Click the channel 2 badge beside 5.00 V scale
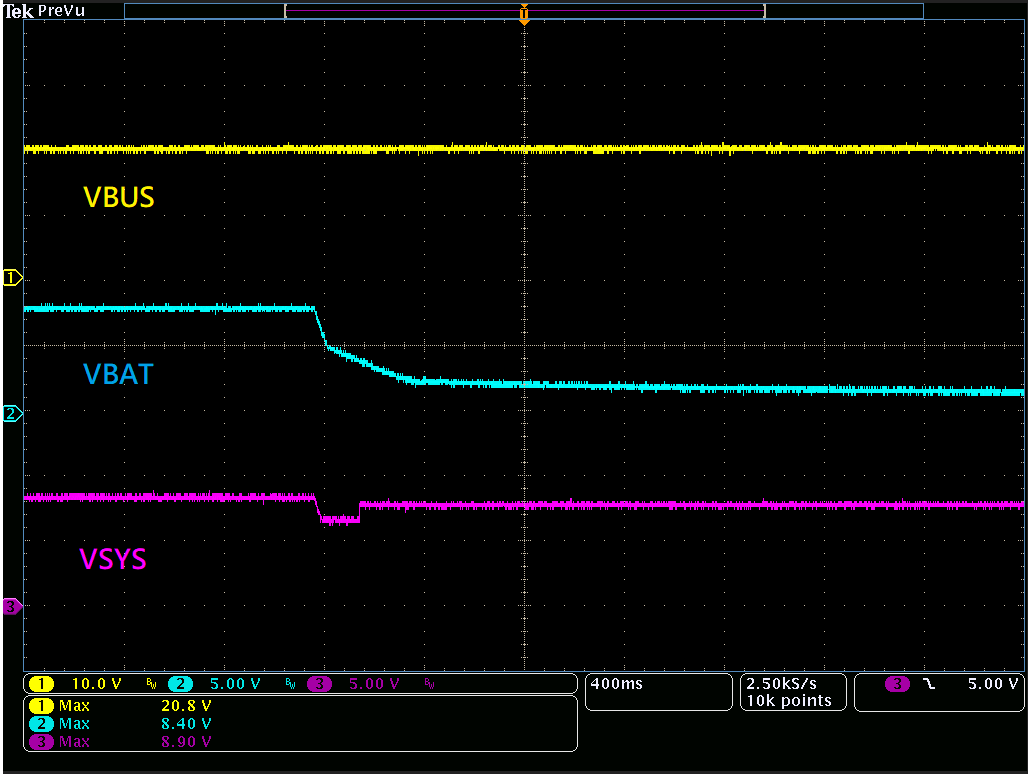Viewport: 1028px width, 774px height. click(180, 684)
